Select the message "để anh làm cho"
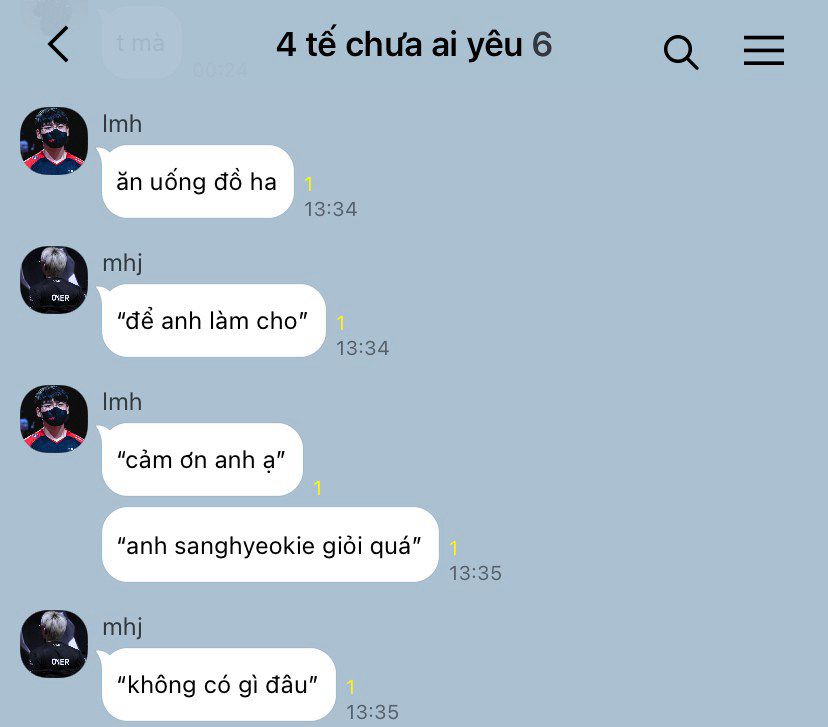This screenshot has height=727, width=828. tap(213, 320)
